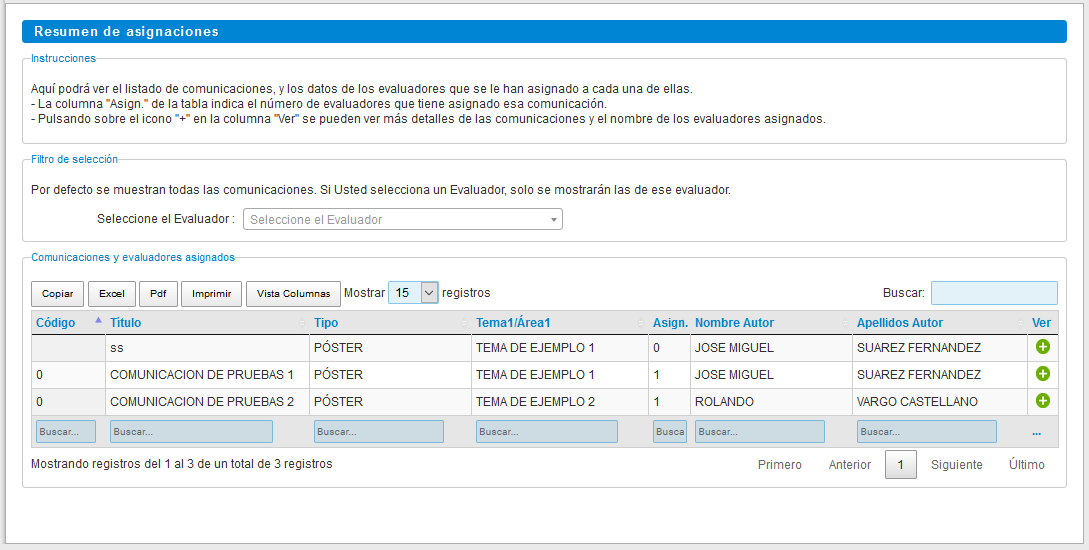Export table with Excel button

(111, 294)
